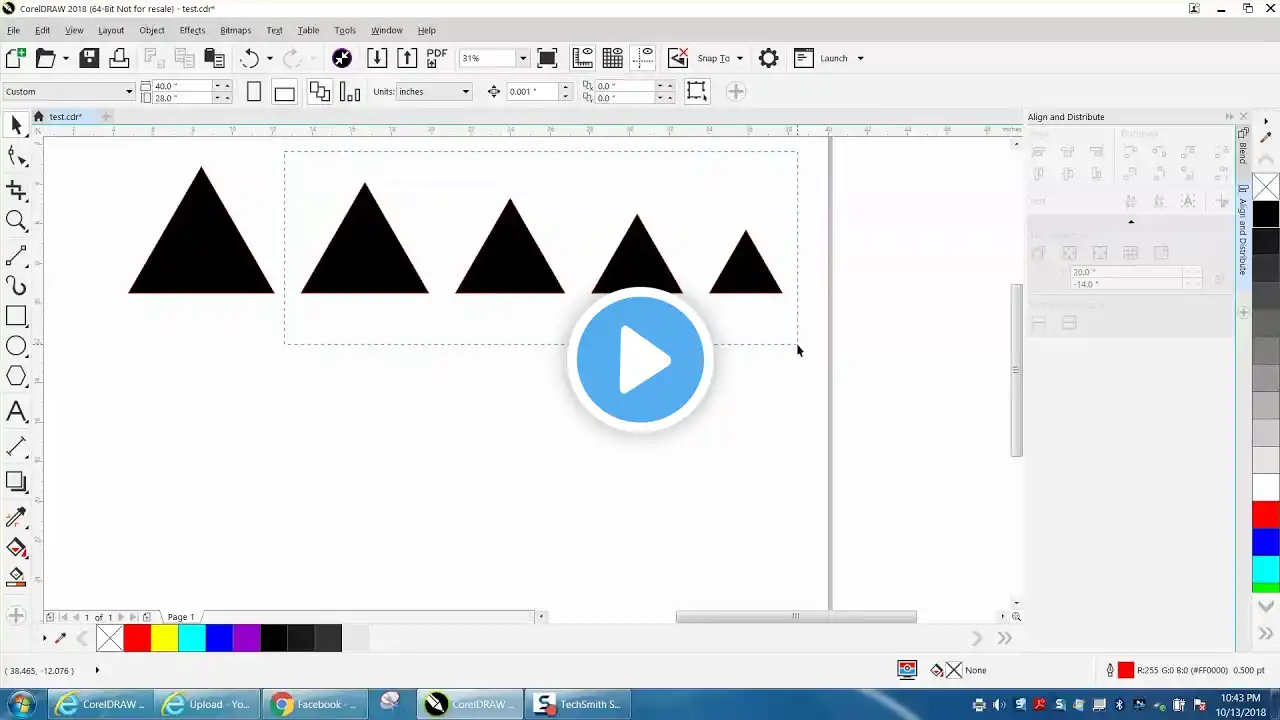Open the Object menu
This screenshot has height=720, width=1280.
[152, 30]
